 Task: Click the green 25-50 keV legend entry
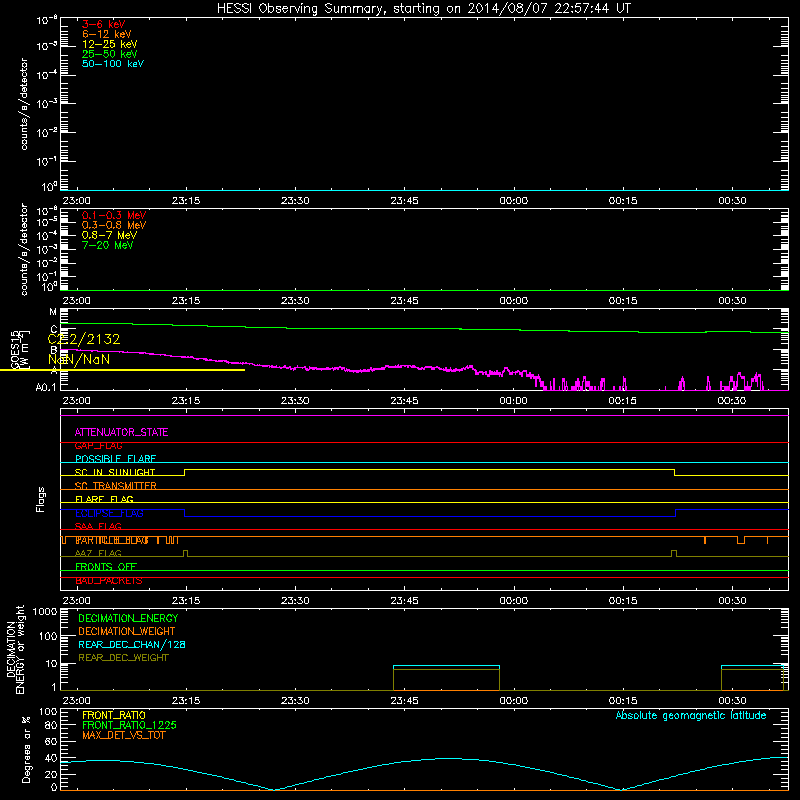pos(110,54)
